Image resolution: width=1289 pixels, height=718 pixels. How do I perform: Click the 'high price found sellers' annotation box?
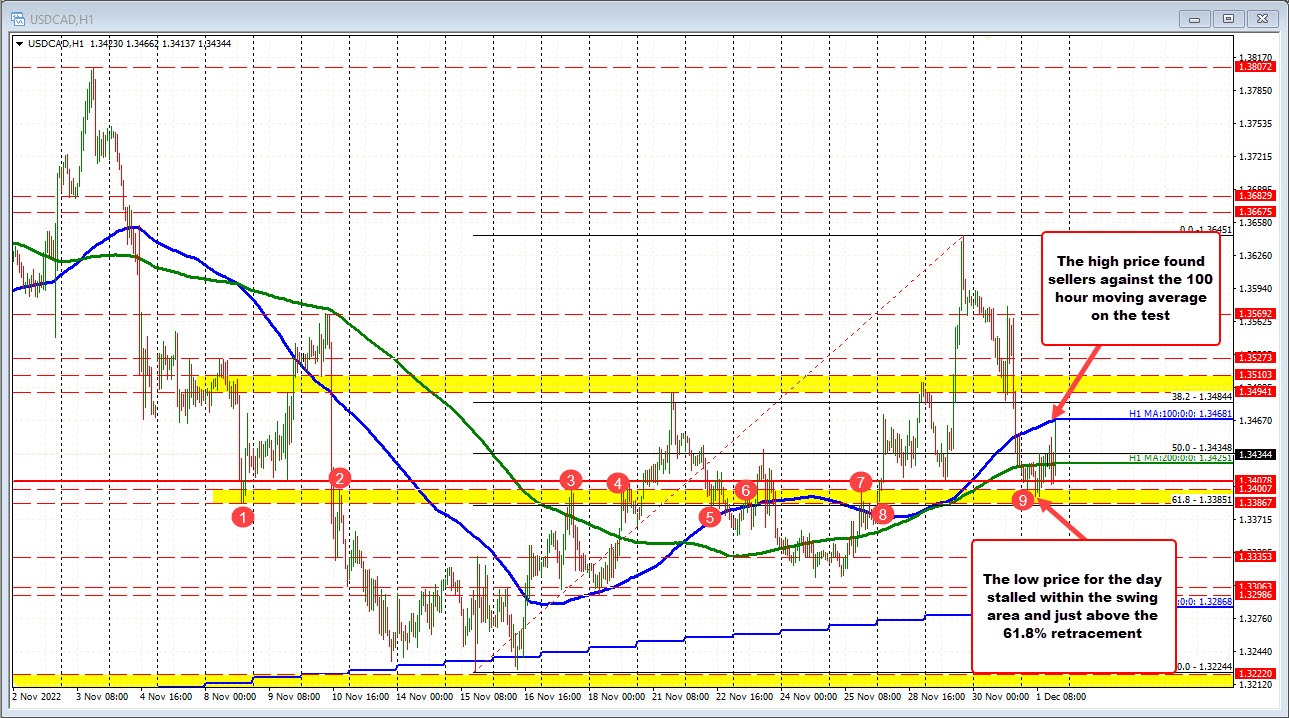(1131, 289)
